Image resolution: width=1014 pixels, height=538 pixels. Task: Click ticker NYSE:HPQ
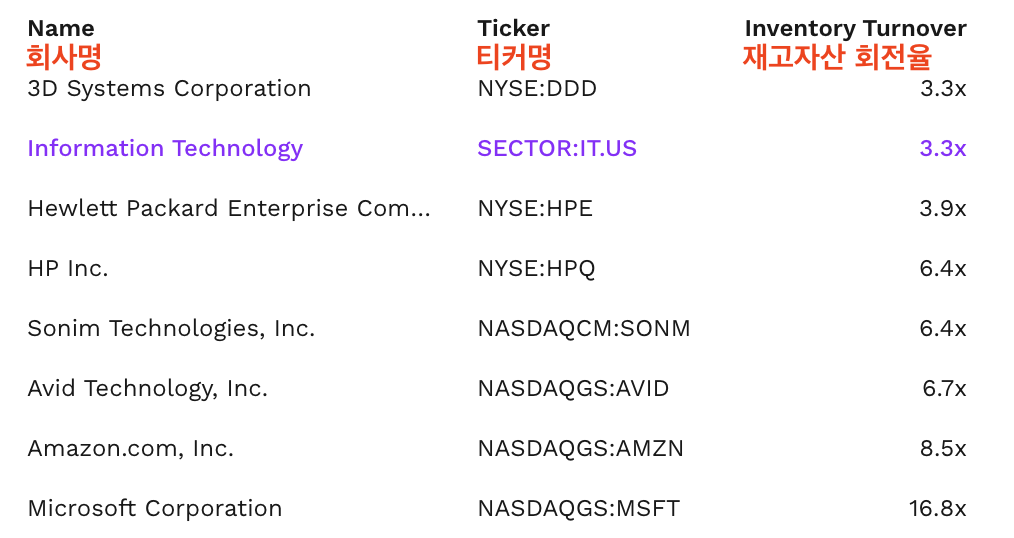click(536, 268)
